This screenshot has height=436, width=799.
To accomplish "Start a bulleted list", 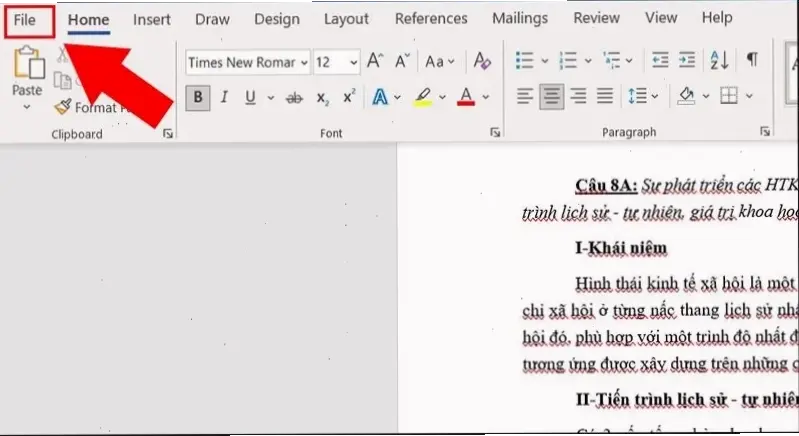I will pos(524,60).
